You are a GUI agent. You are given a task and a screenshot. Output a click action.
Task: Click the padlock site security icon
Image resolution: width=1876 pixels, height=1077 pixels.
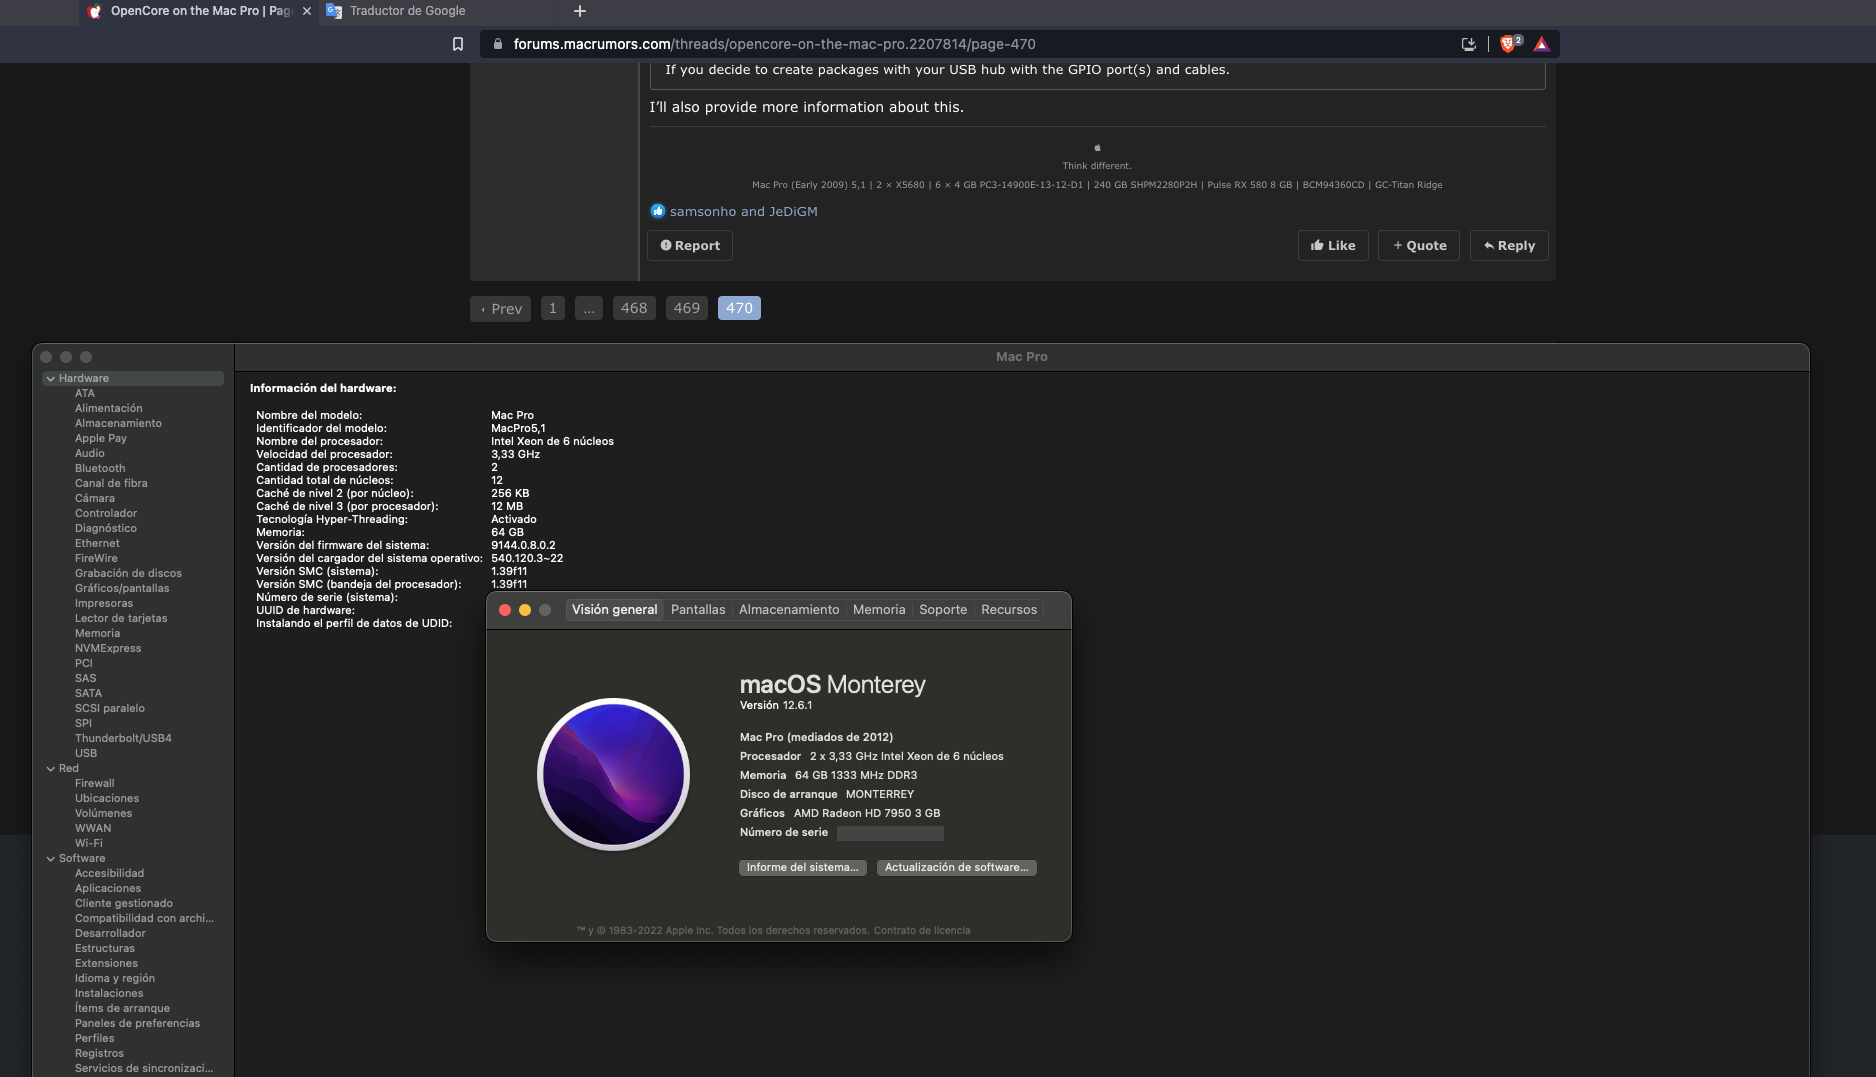coord(497,44)
